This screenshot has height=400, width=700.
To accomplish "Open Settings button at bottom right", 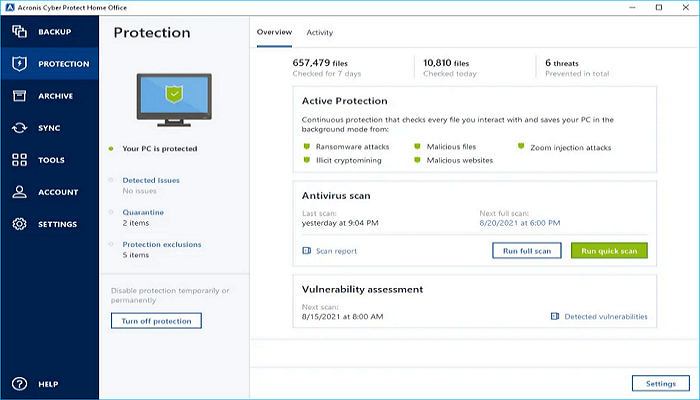I will tap(660, 383).
